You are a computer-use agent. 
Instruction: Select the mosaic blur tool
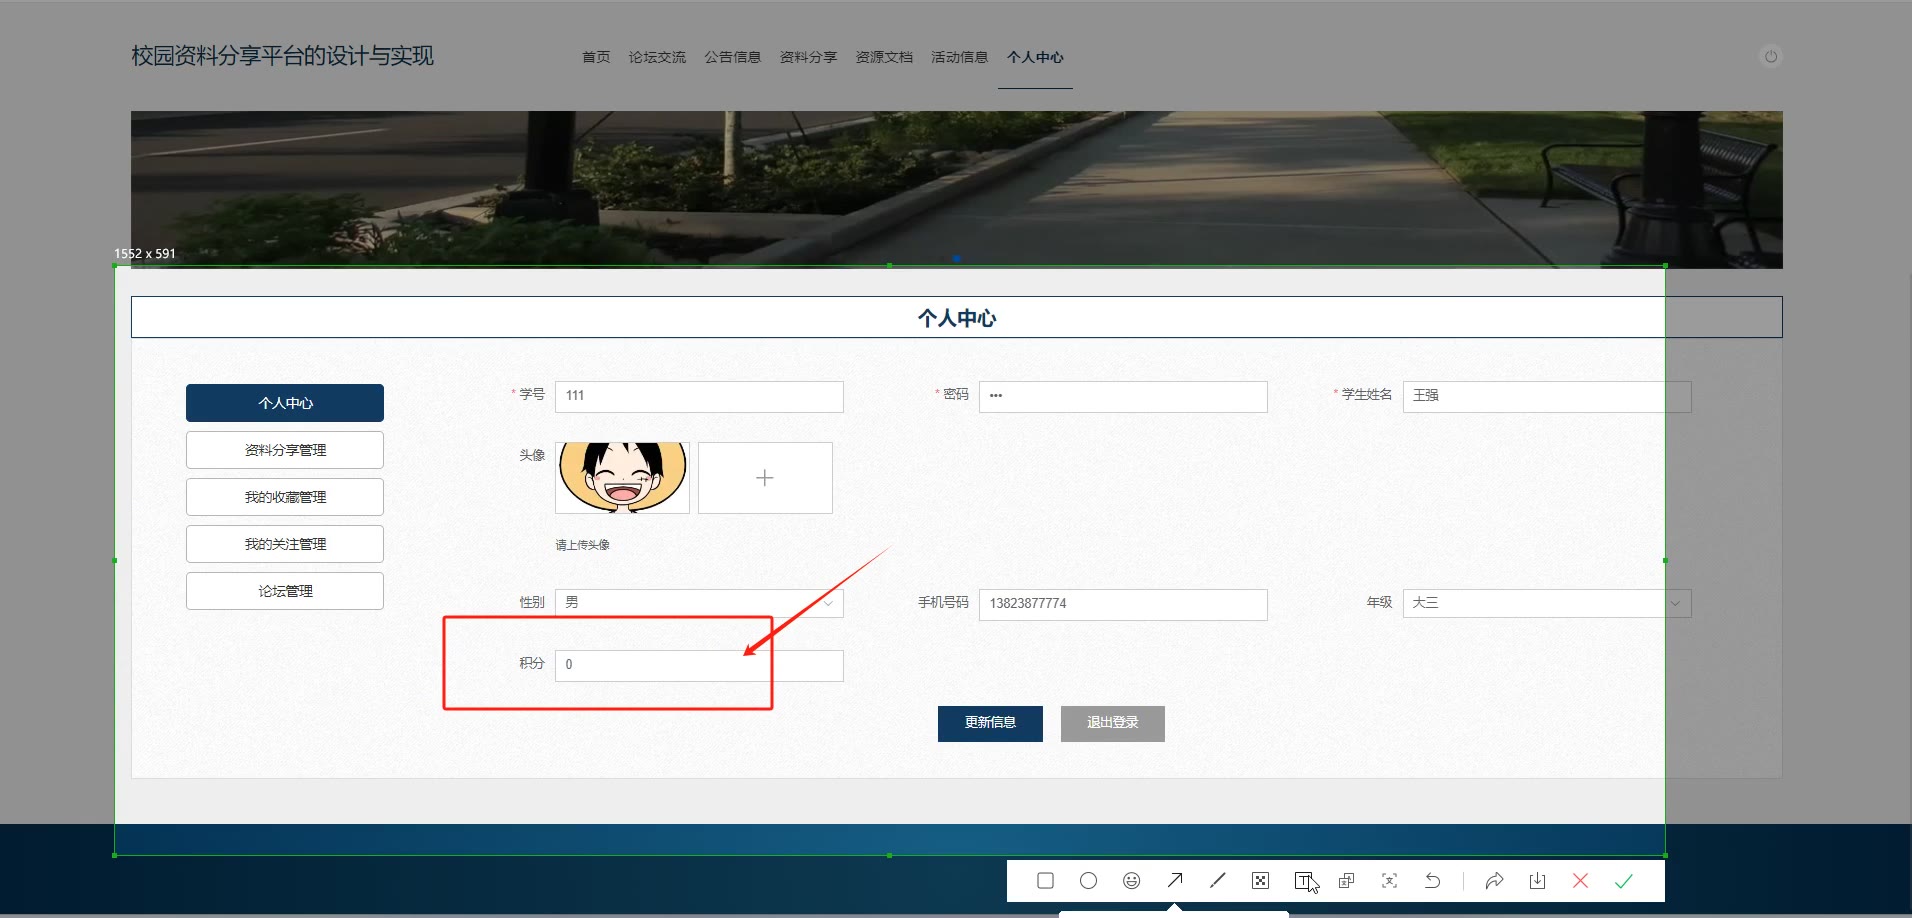coord(1260,881)
